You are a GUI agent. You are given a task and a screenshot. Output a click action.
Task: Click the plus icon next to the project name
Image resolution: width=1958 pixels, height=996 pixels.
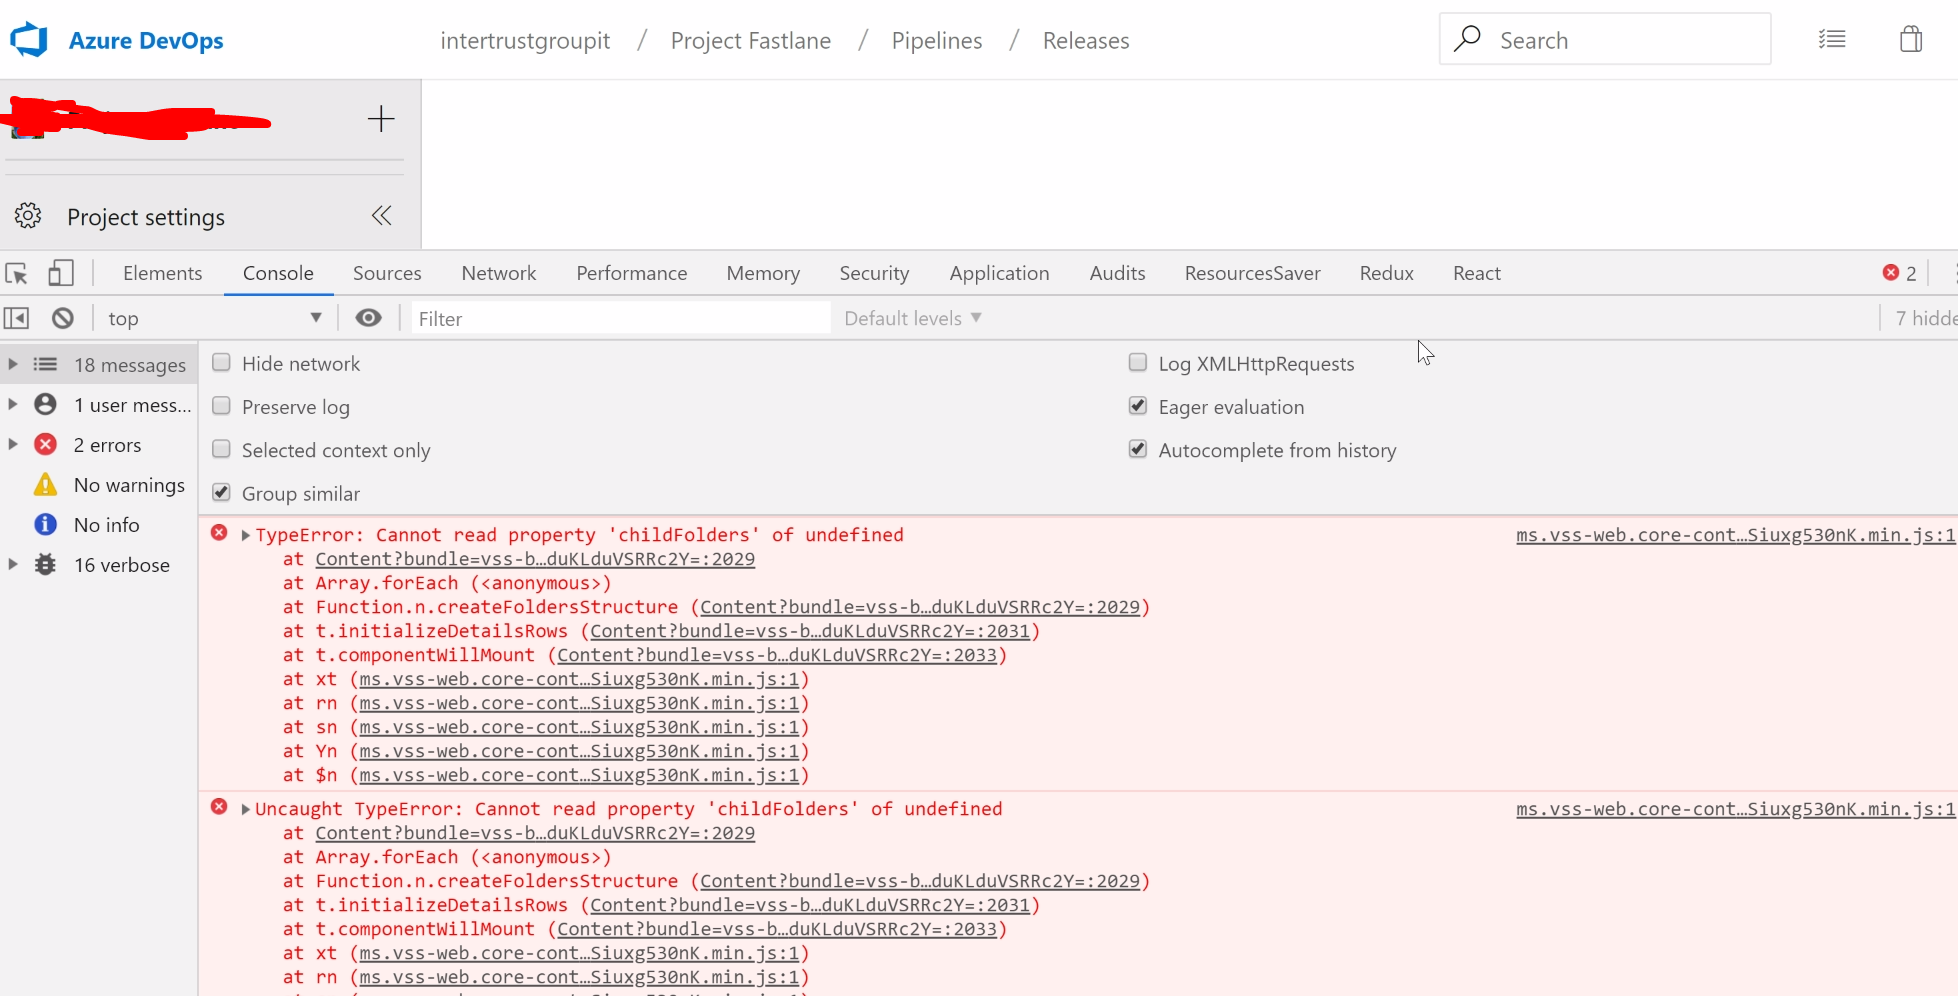[x=381, y=119]
